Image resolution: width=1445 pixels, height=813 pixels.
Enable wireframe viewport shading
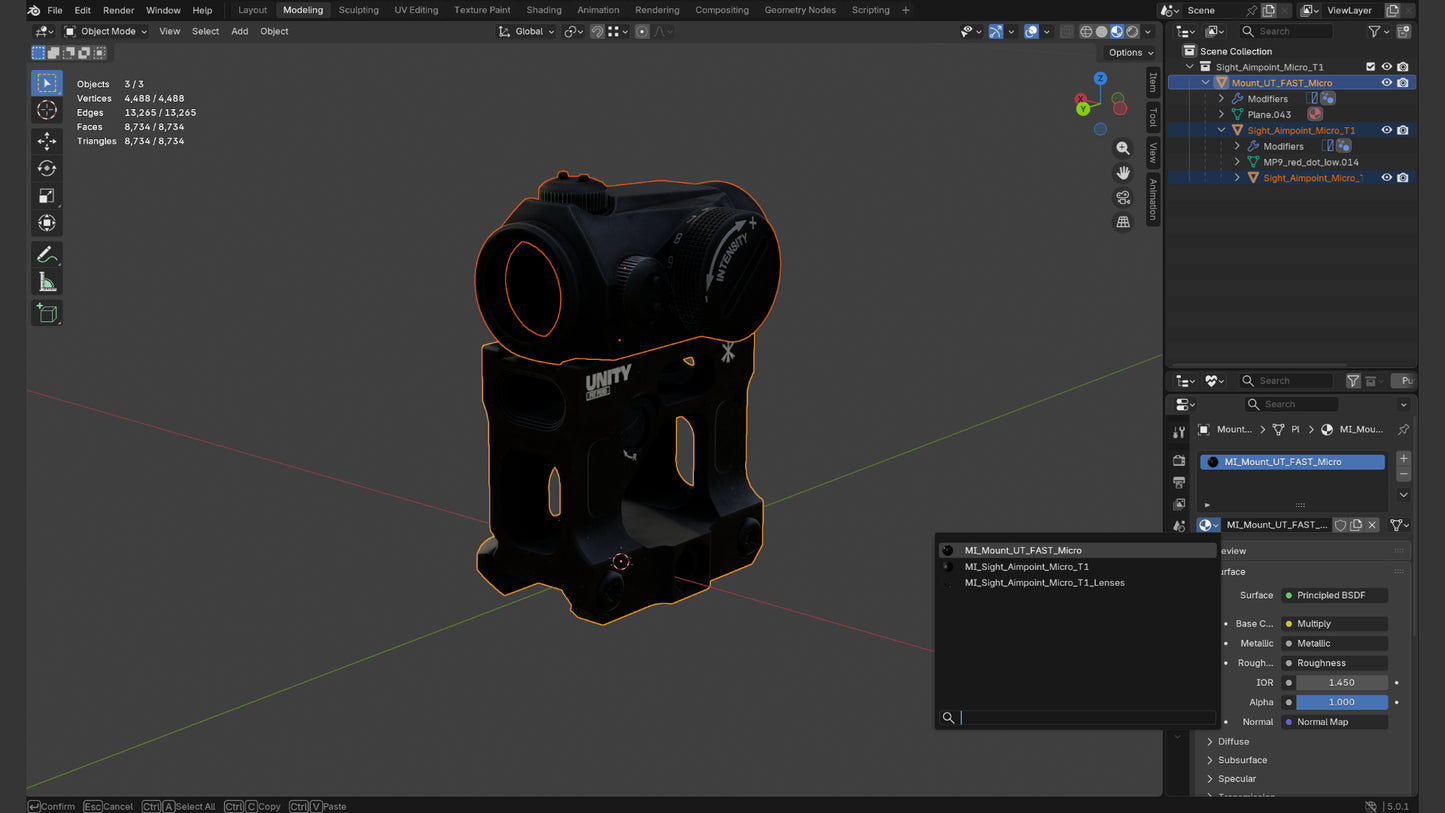tap(1086, 31)
